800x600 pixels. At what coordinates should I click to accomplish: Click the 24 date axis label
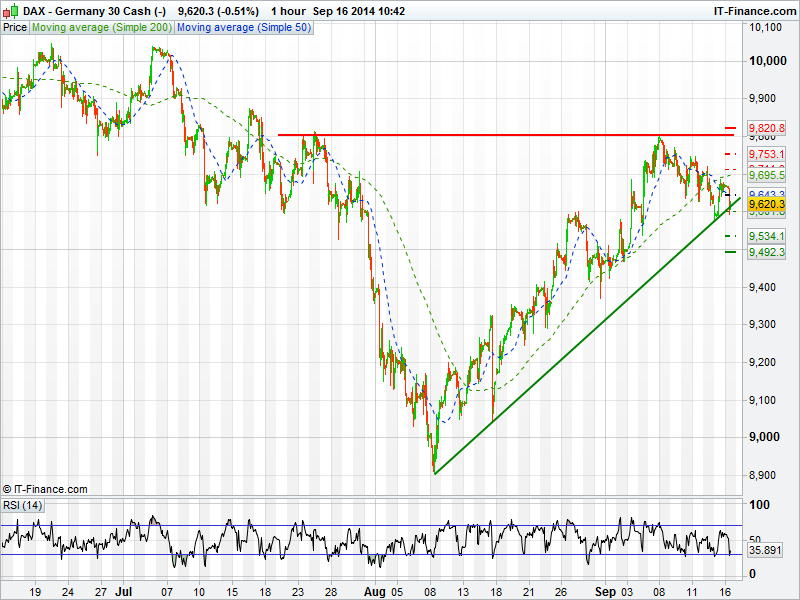[67, 592]
